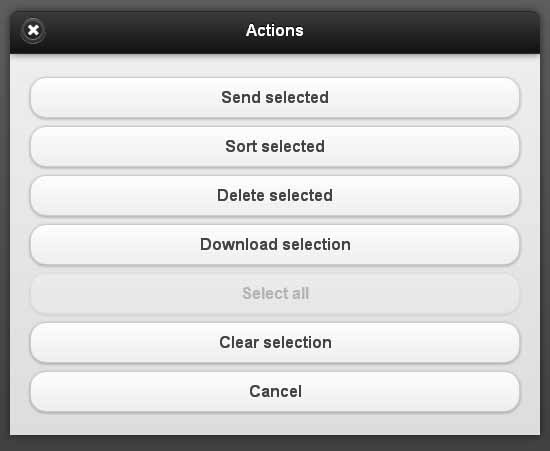Clear the current selection

[x=275, y=343]
